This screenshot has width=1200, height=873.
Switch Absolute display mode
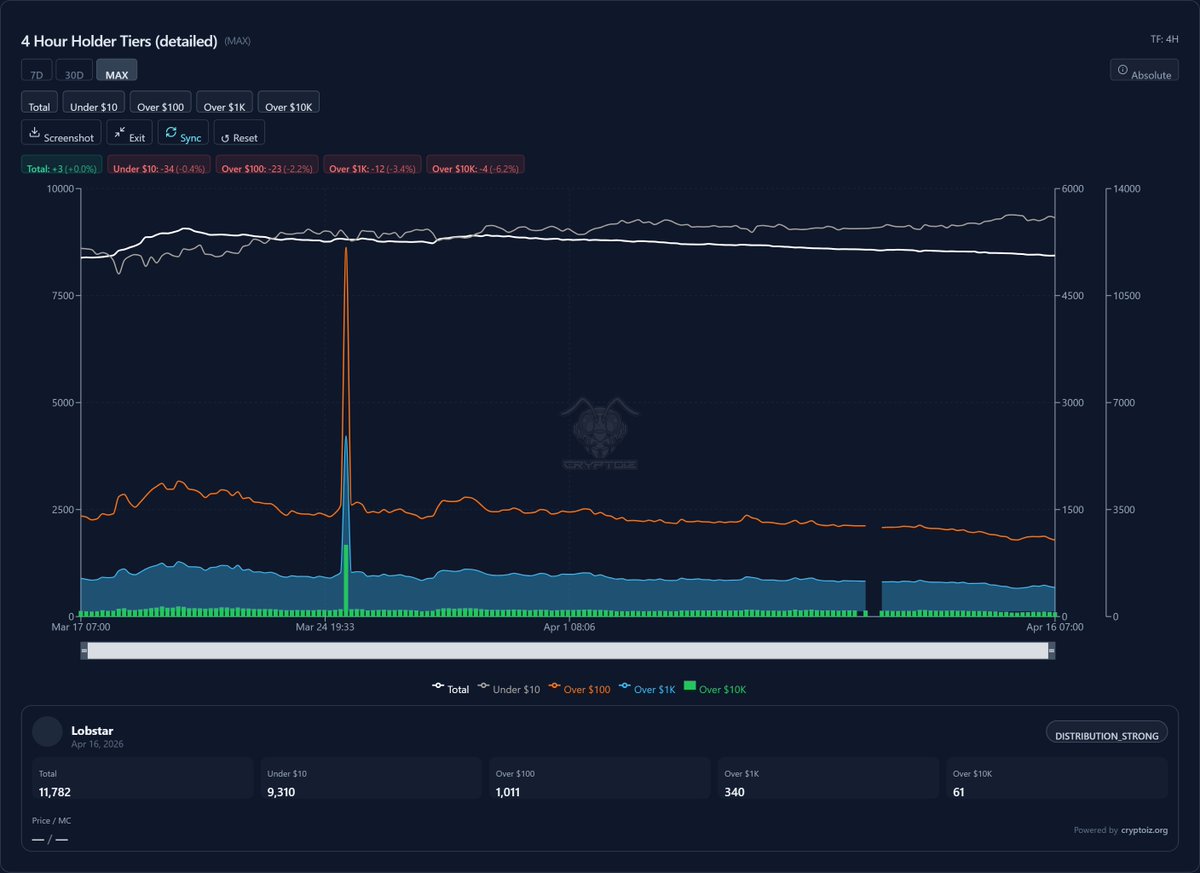[1144, 71]
